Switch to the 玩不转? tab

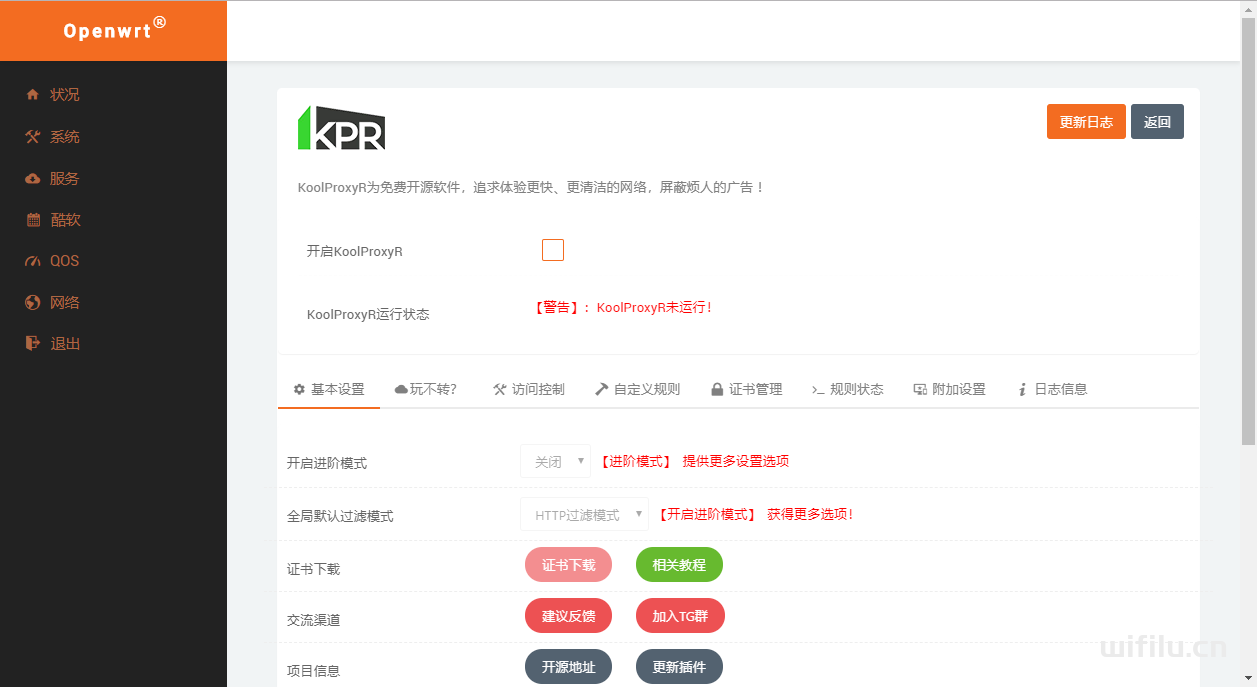(426, 390)
